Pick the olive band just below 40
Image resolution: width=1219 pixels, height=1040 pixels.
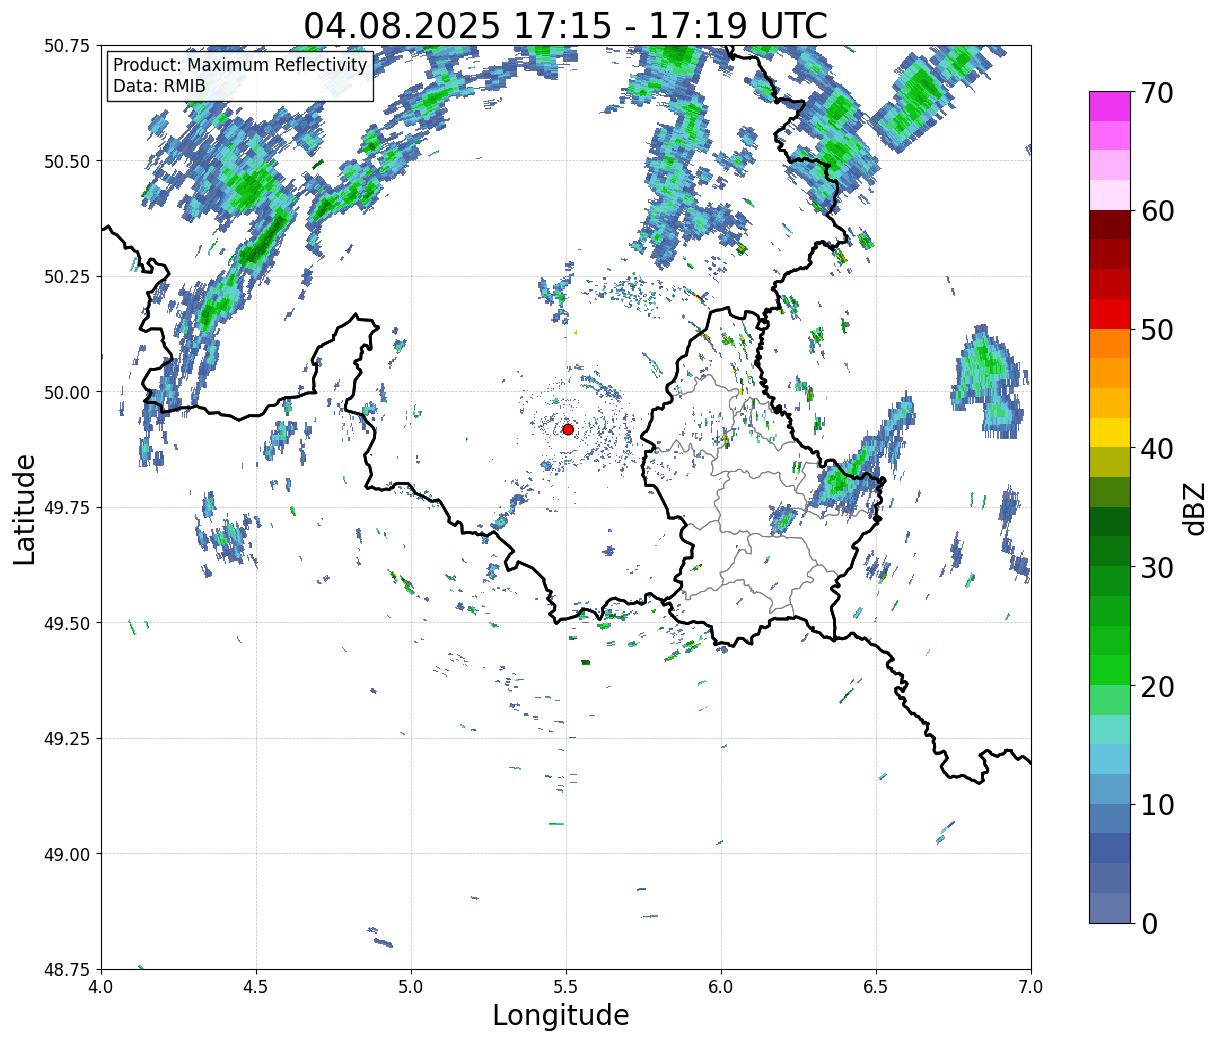pyautogui.click(x=1110, y=462)
